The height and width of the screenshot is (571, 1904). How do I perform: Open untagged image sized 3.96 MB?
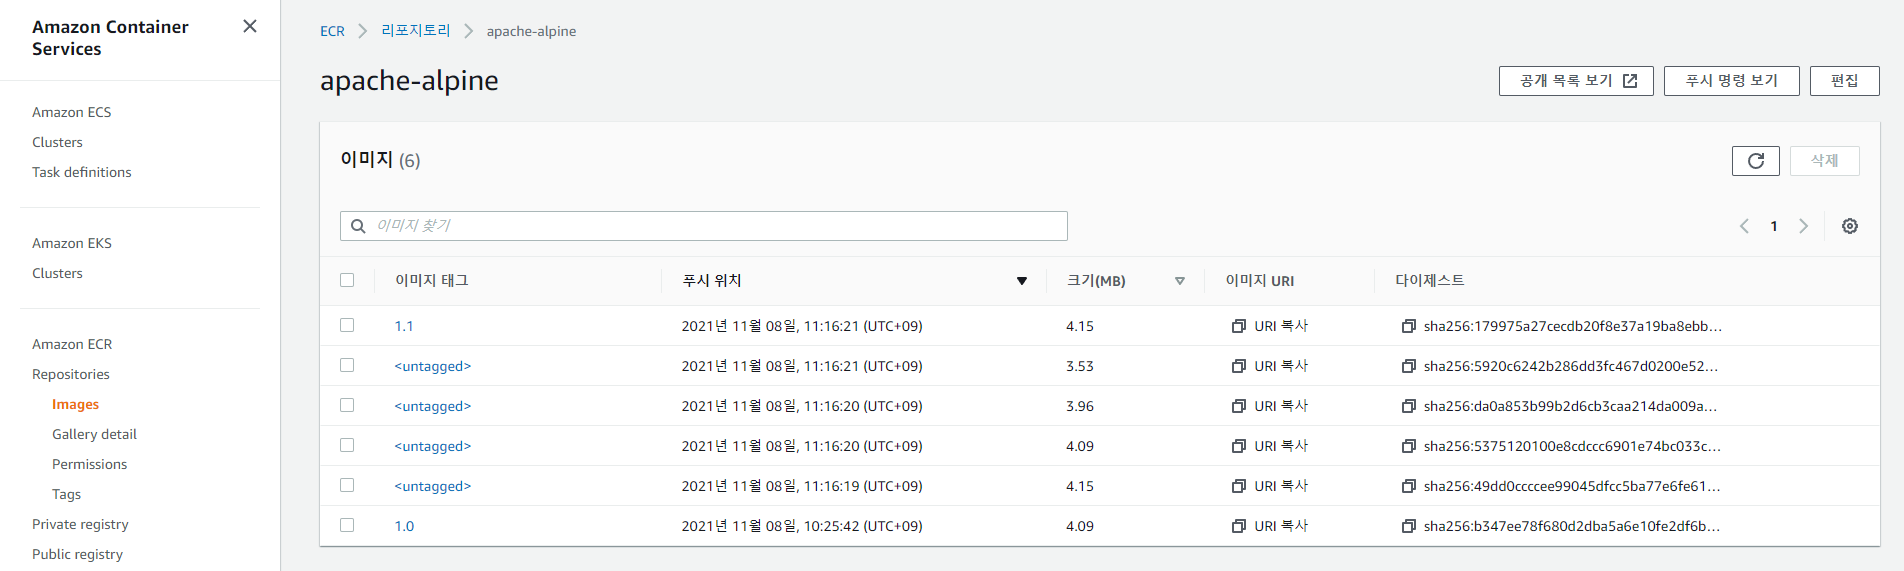coord(433,406)
